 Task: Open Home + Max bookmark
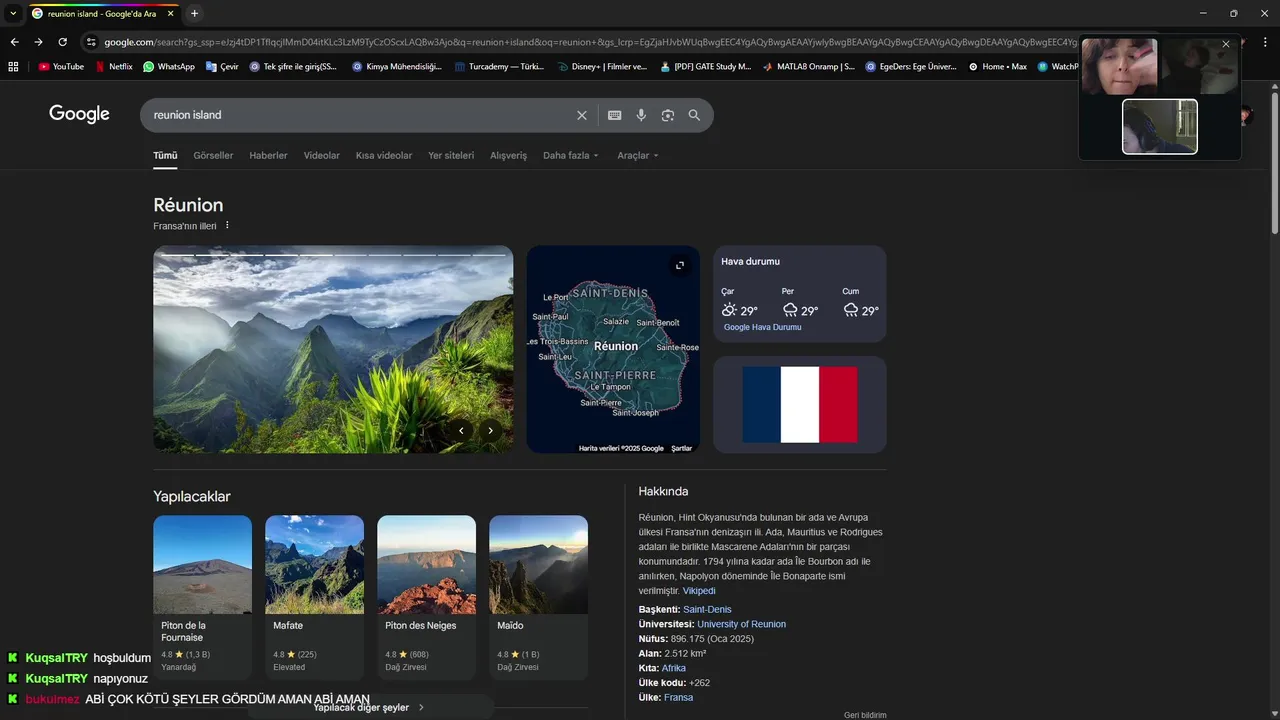click(997, 67)
